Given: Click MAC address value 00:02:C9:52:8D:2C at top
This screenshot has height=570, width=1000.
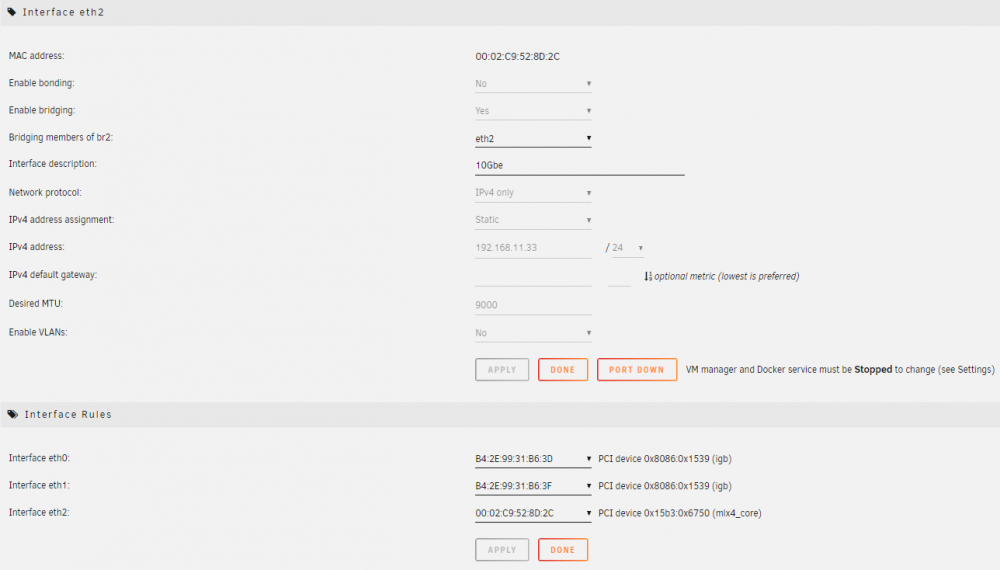Looking at the screenshot, I should [517, 57].
